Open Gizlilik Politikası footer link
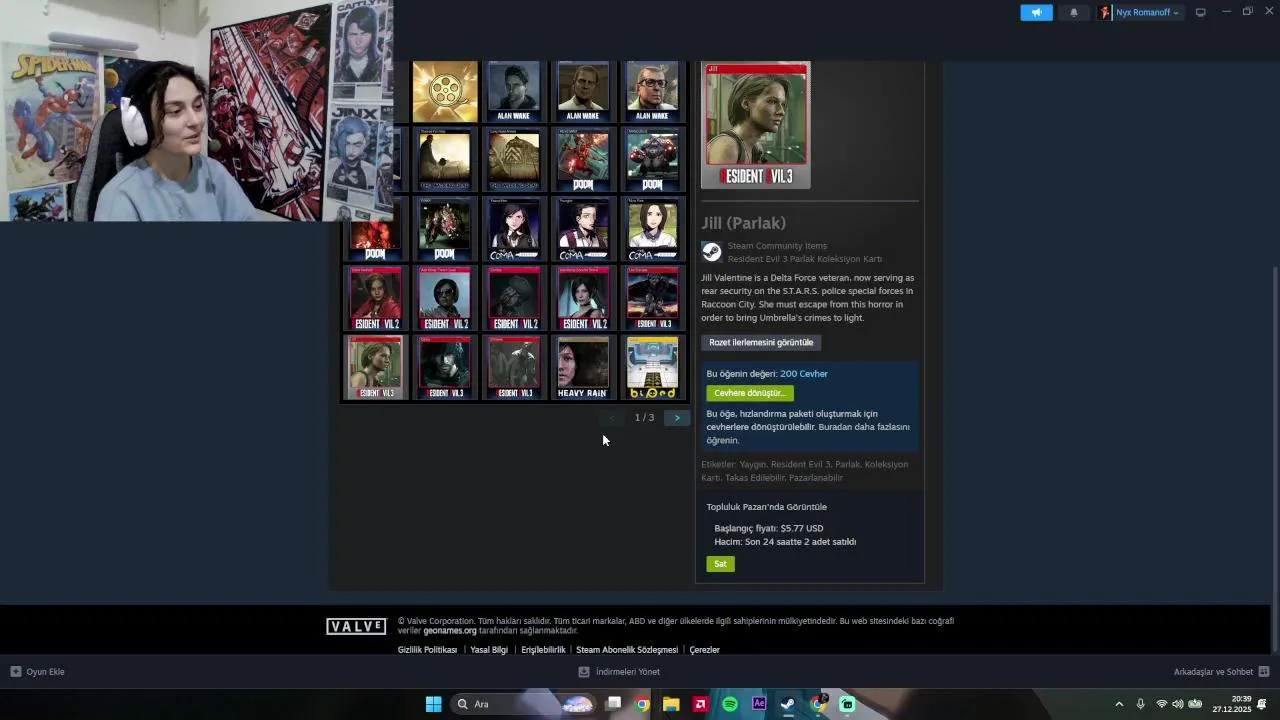 (427, 650)
